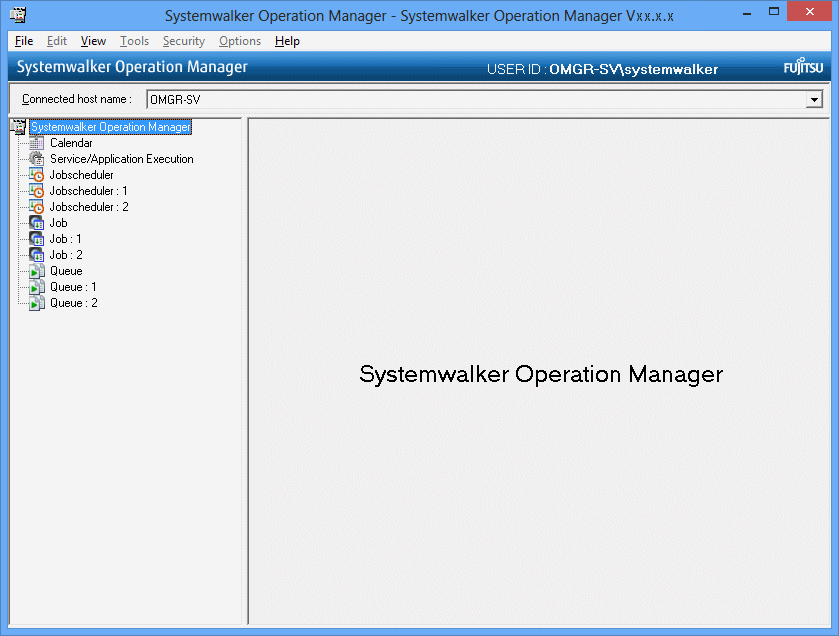Viewport: 839px width, 636px height.
Task: Click the icon beside Jobscheduler : 2
Action: point(36,207)
